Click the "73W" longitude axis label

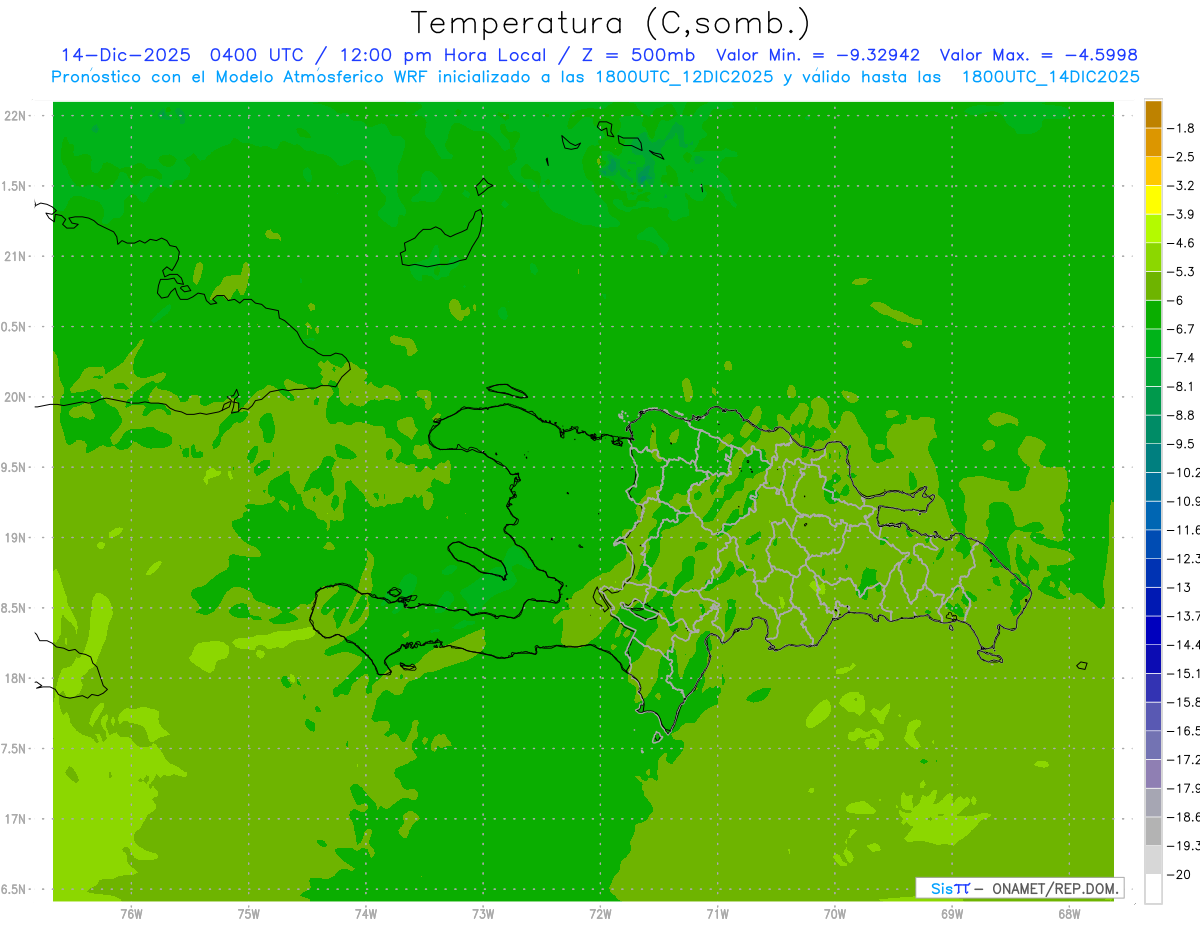tap(483, 914)
